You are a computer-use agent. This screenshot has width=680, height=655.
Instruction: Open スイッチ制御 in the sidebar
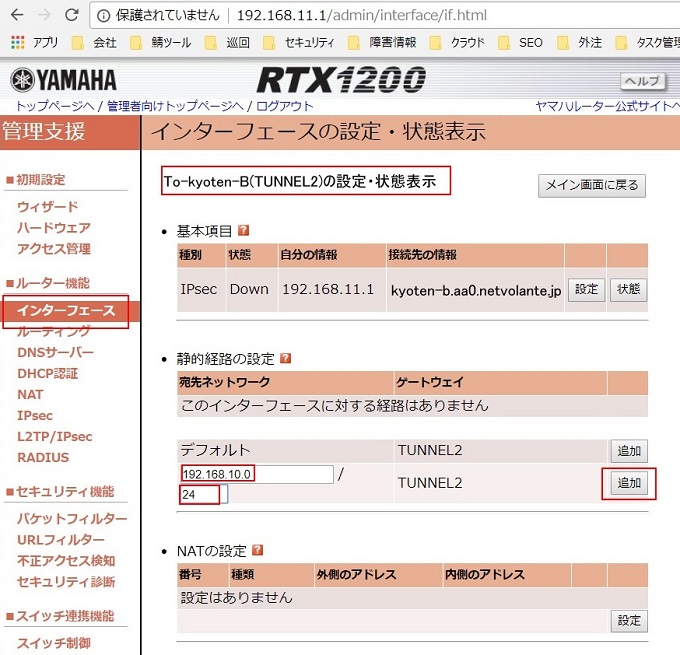pyautogui.click(x=54, y=643)
